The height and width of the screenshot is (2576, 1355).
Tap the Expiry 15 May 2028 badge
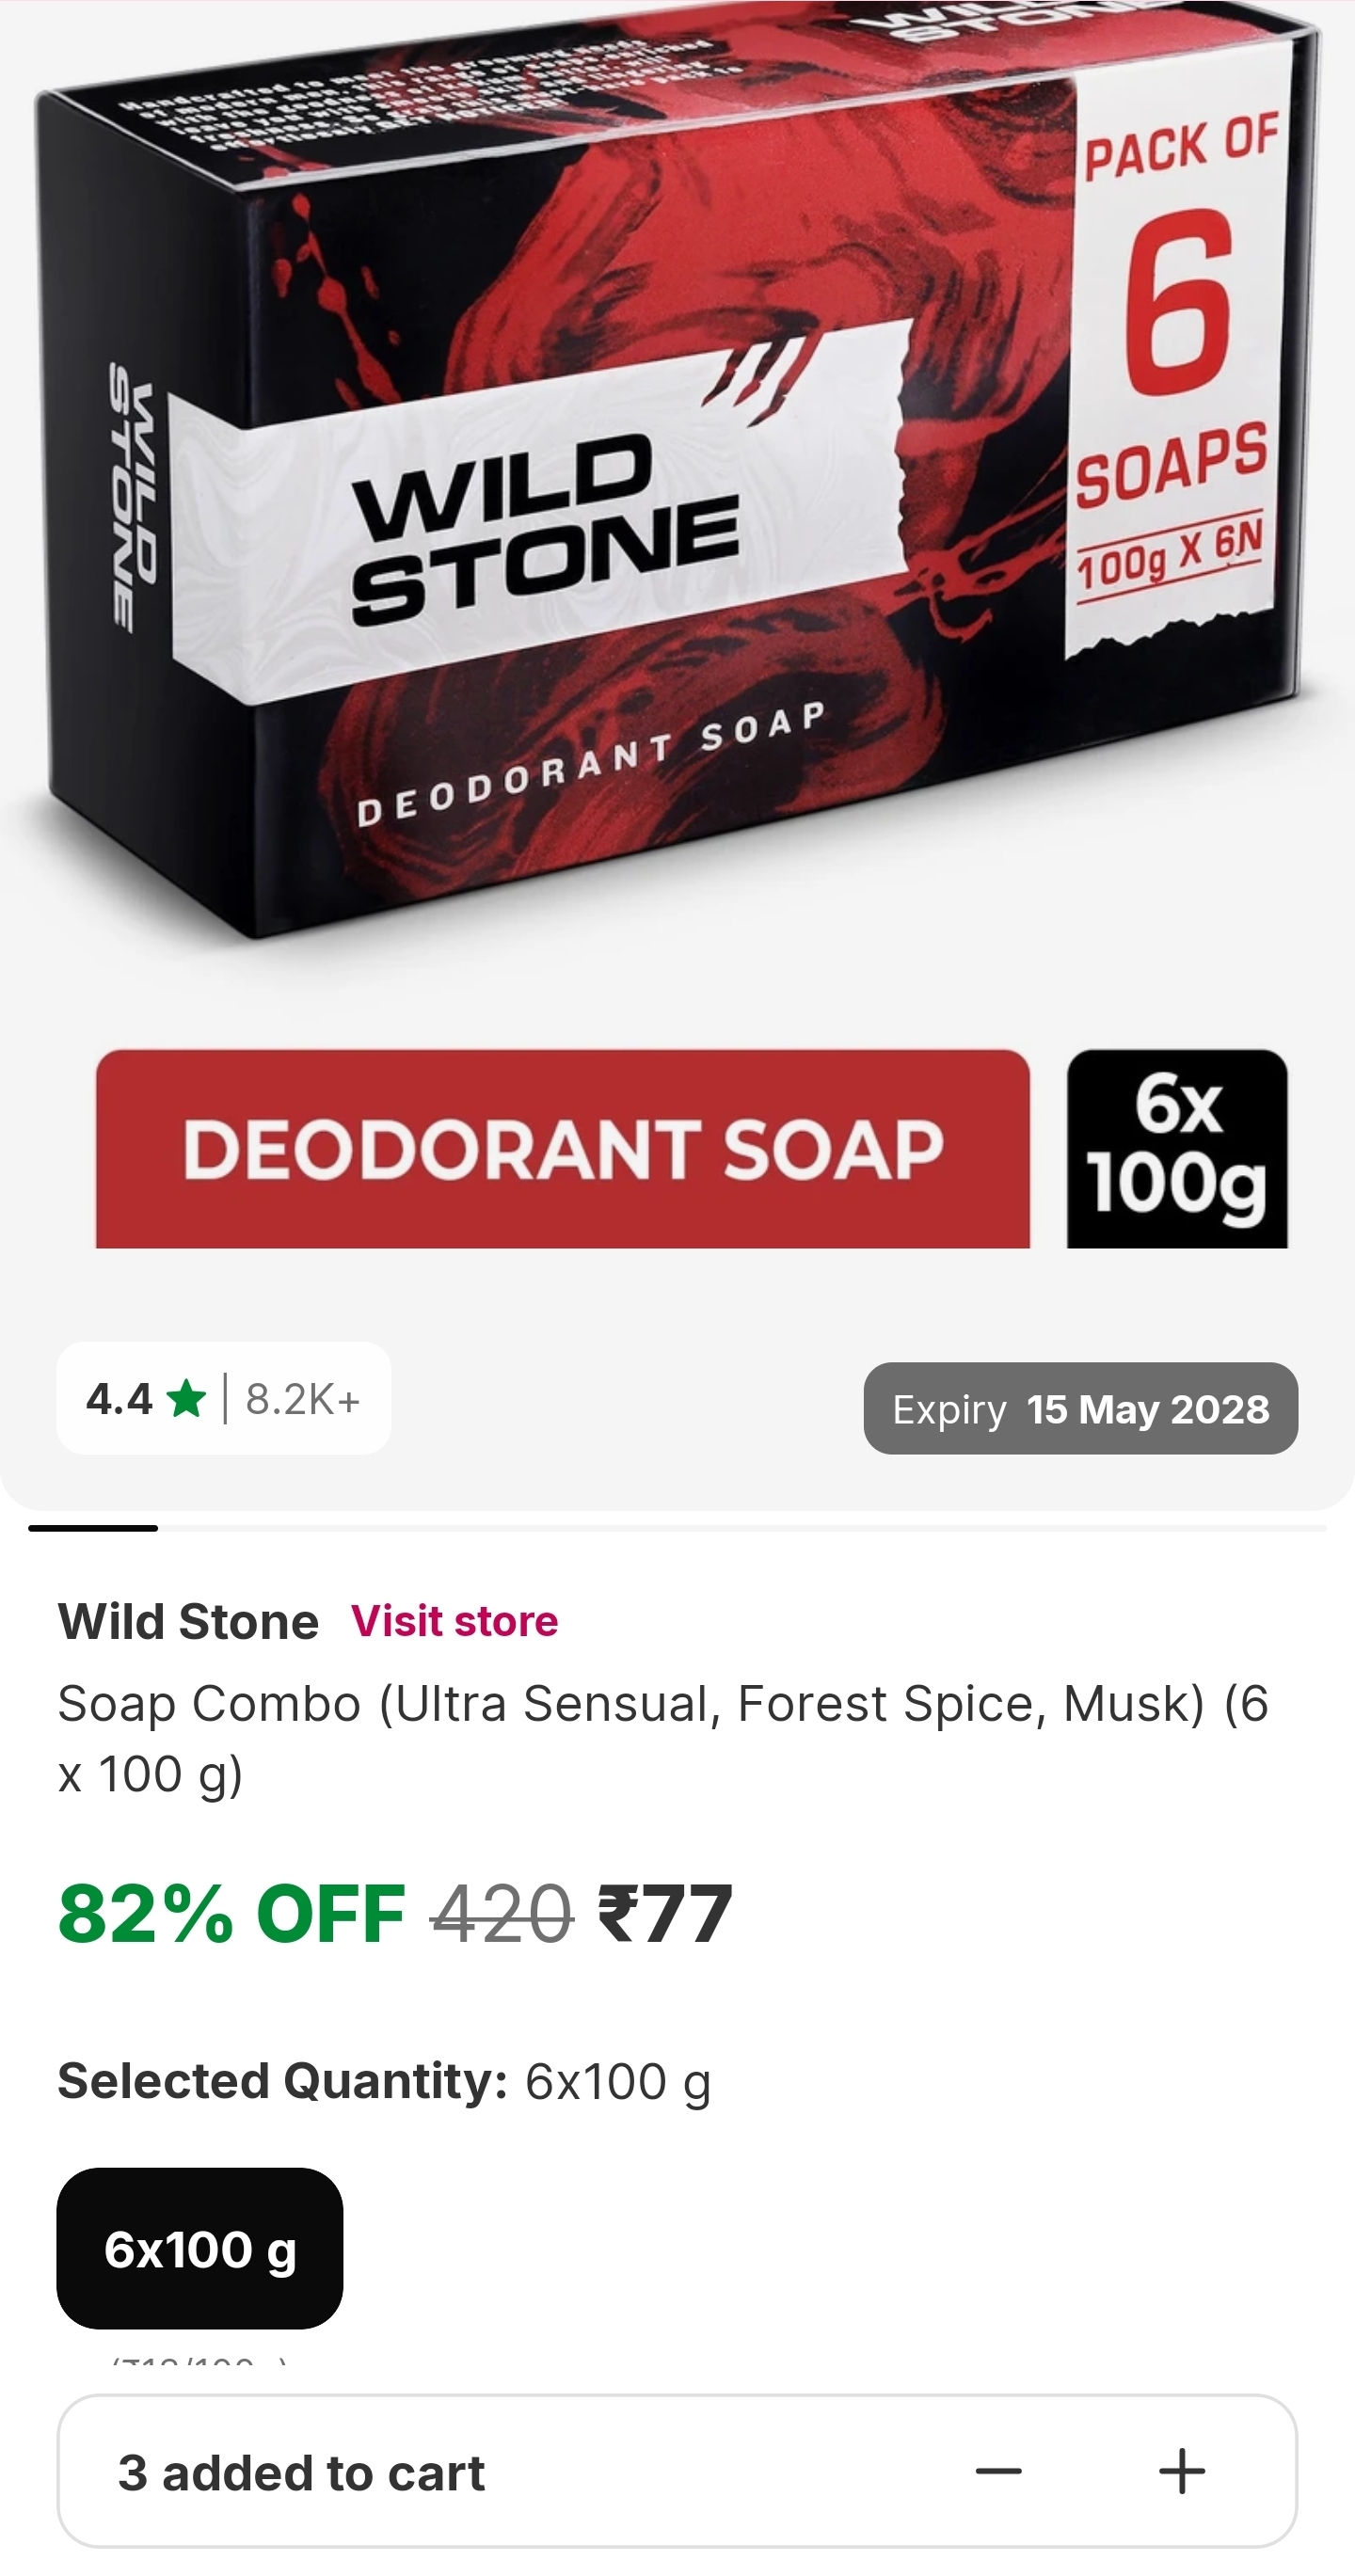coord(1080,1408)
